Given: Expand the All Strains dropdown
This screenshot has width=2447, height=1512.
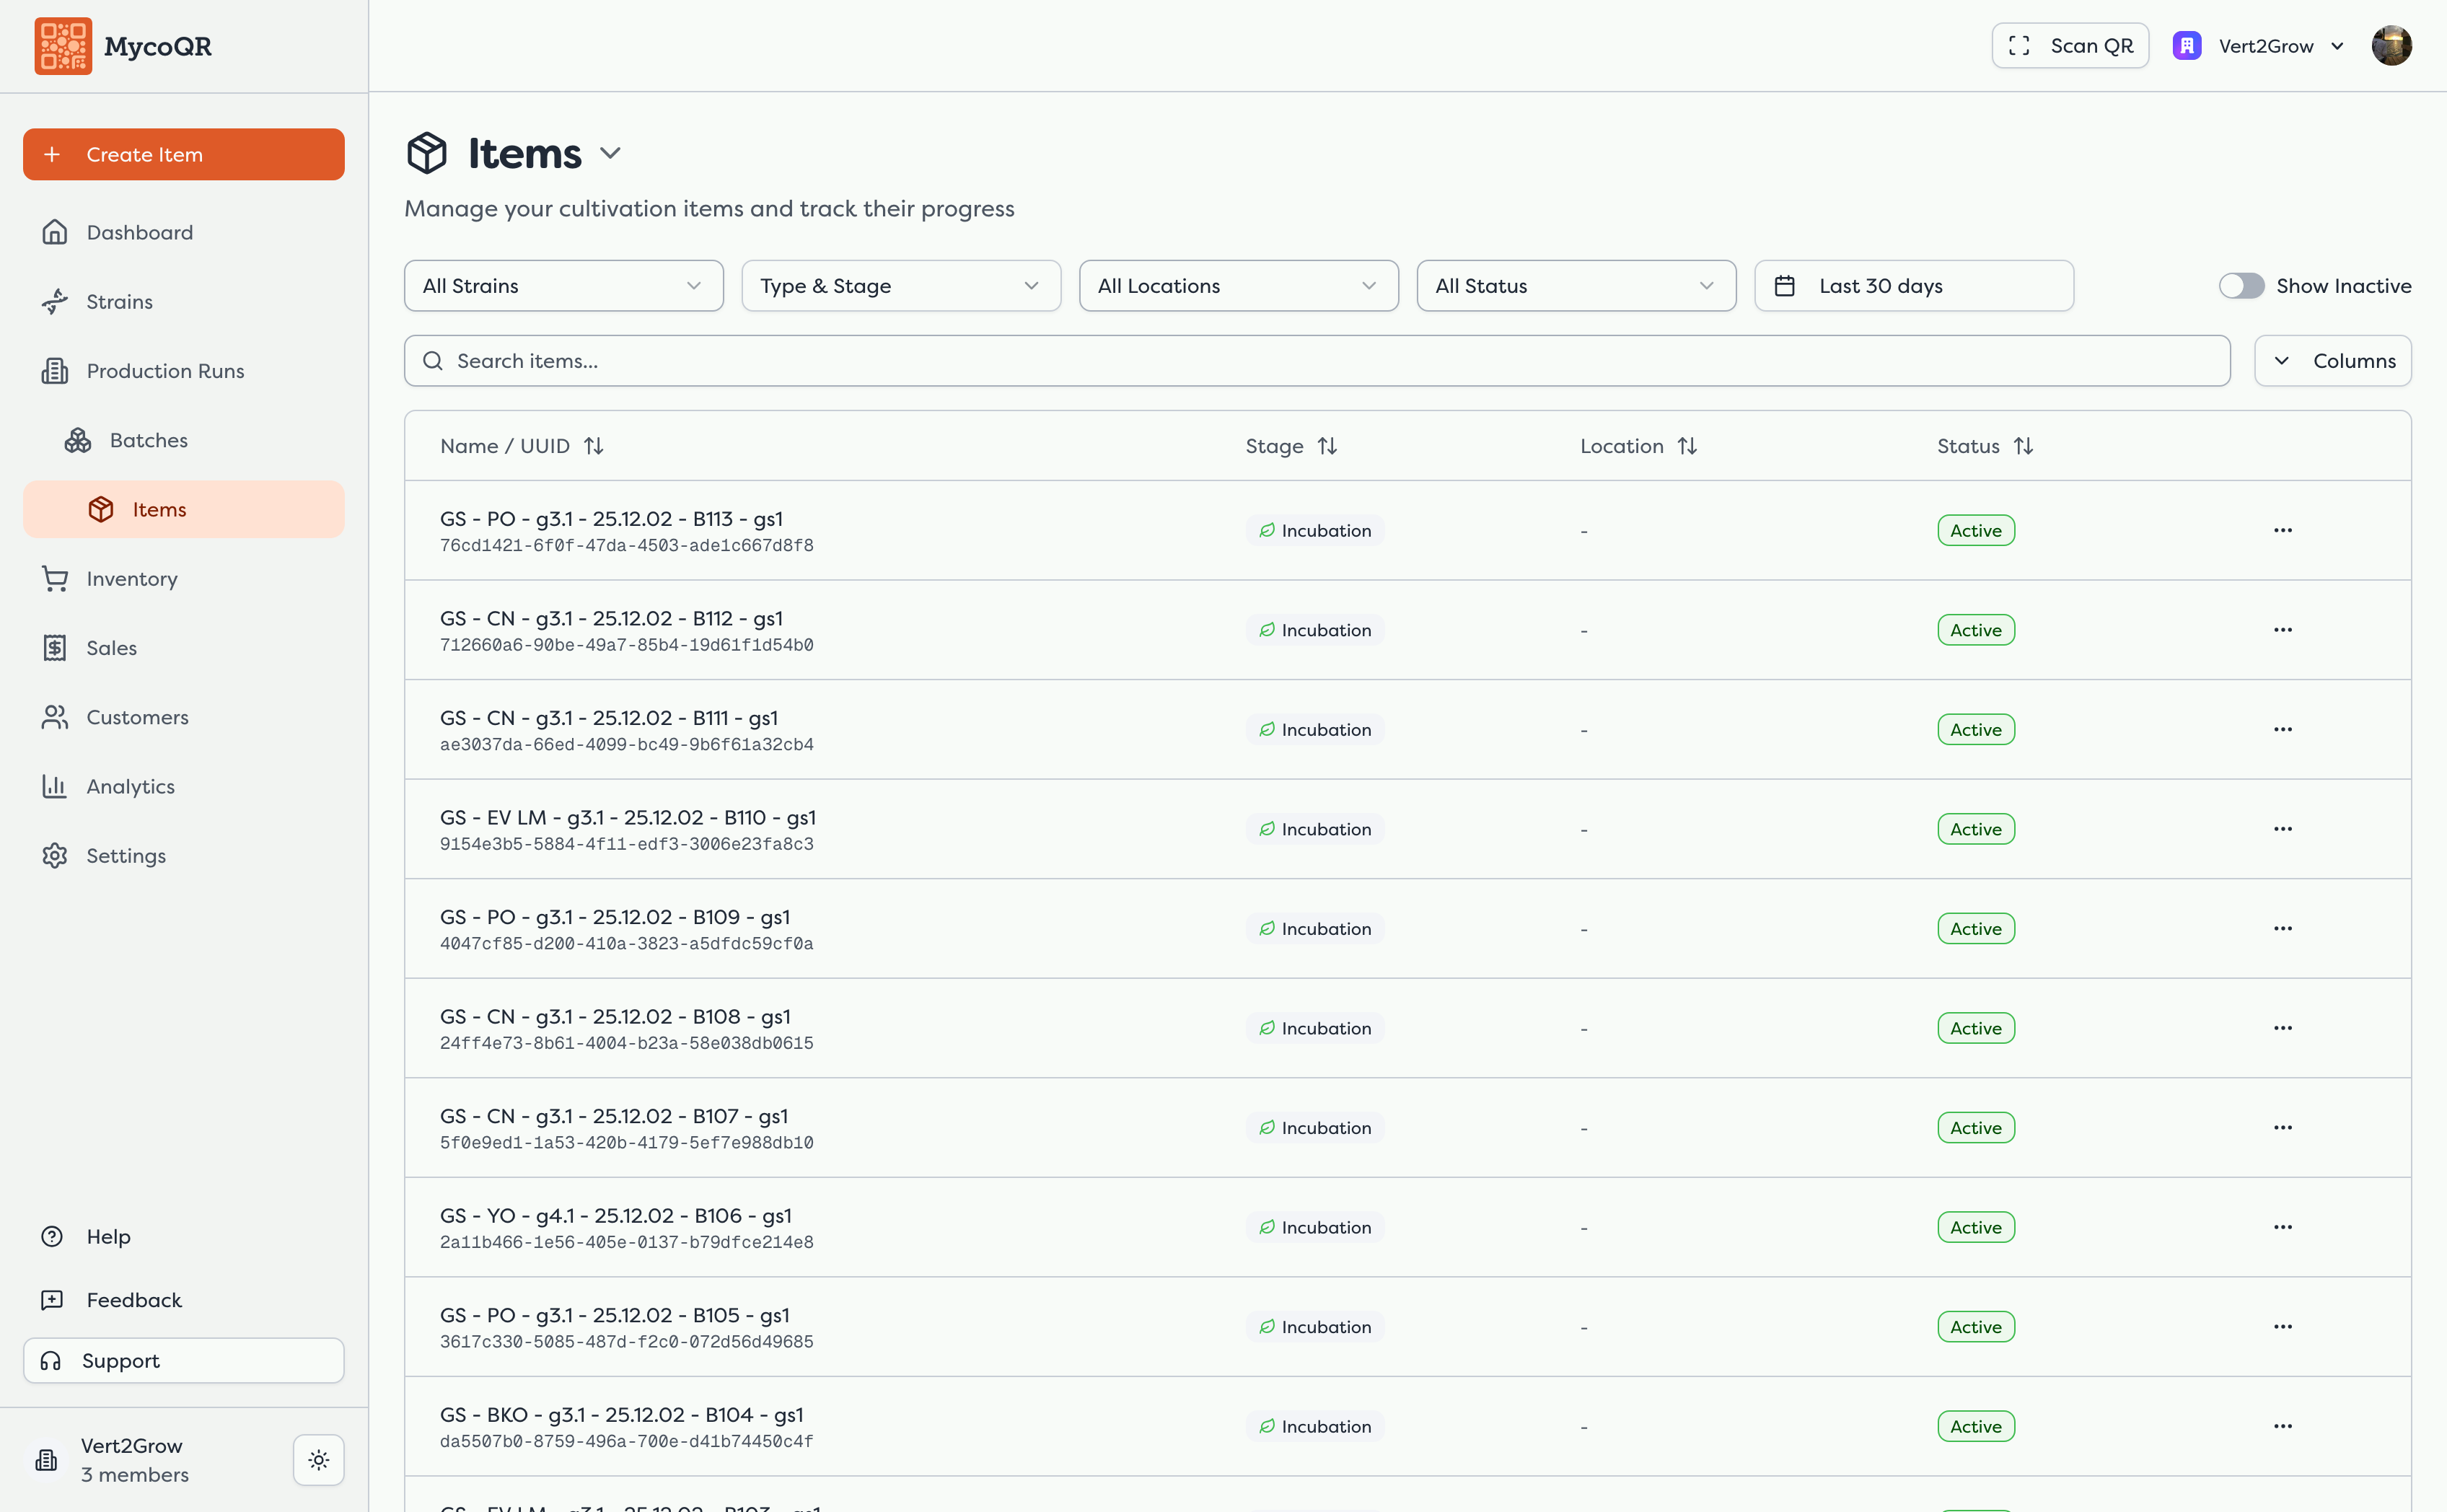Looking at the screenshot, I should (563, 286).
